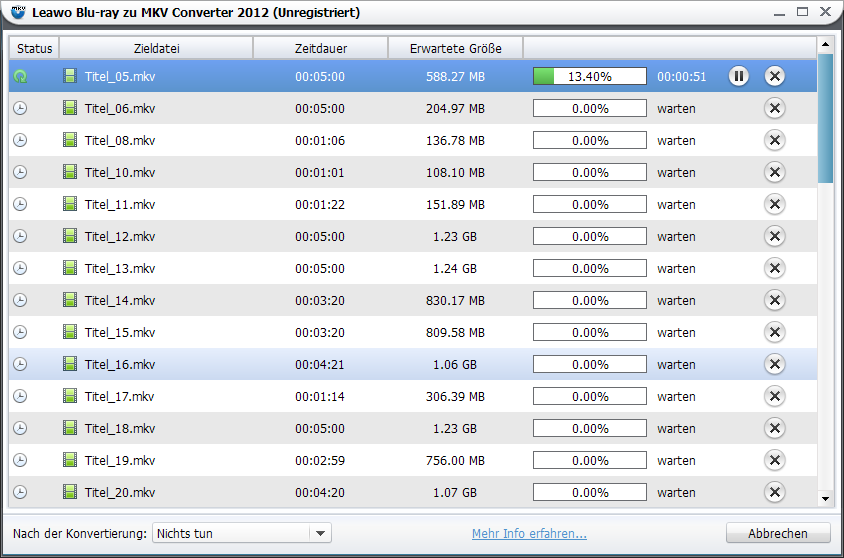
Task: Sort by the Zeitdauer column header
Action: [320, 48]
